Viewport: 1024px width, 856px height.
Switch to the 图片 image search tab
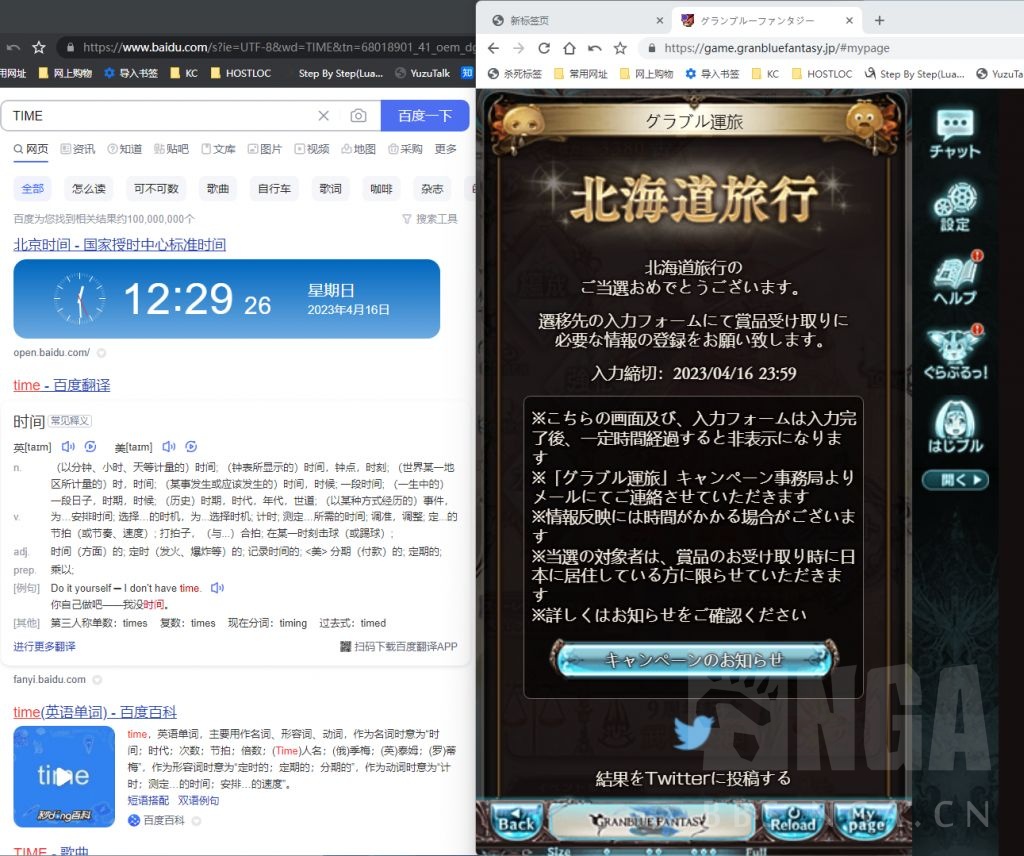point(273,150)
